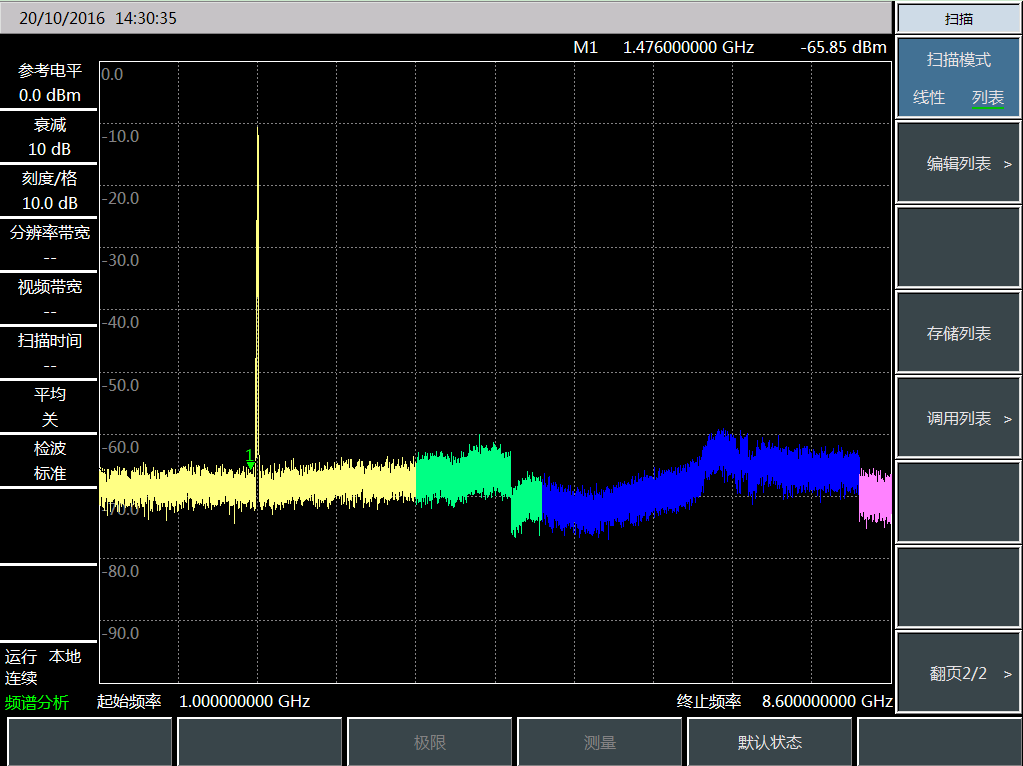
Task: Select the 分辨率带宽 setting
Action: [49, 245]
